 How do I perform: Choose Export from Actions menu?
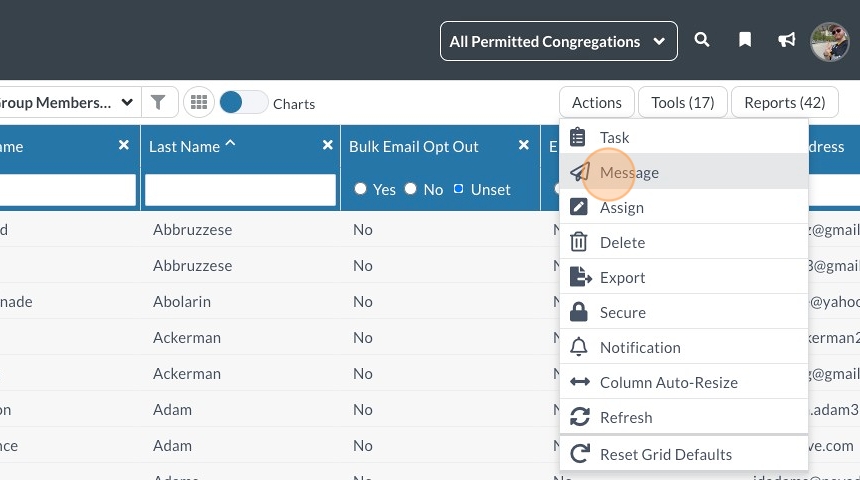[x=622, y=277]
